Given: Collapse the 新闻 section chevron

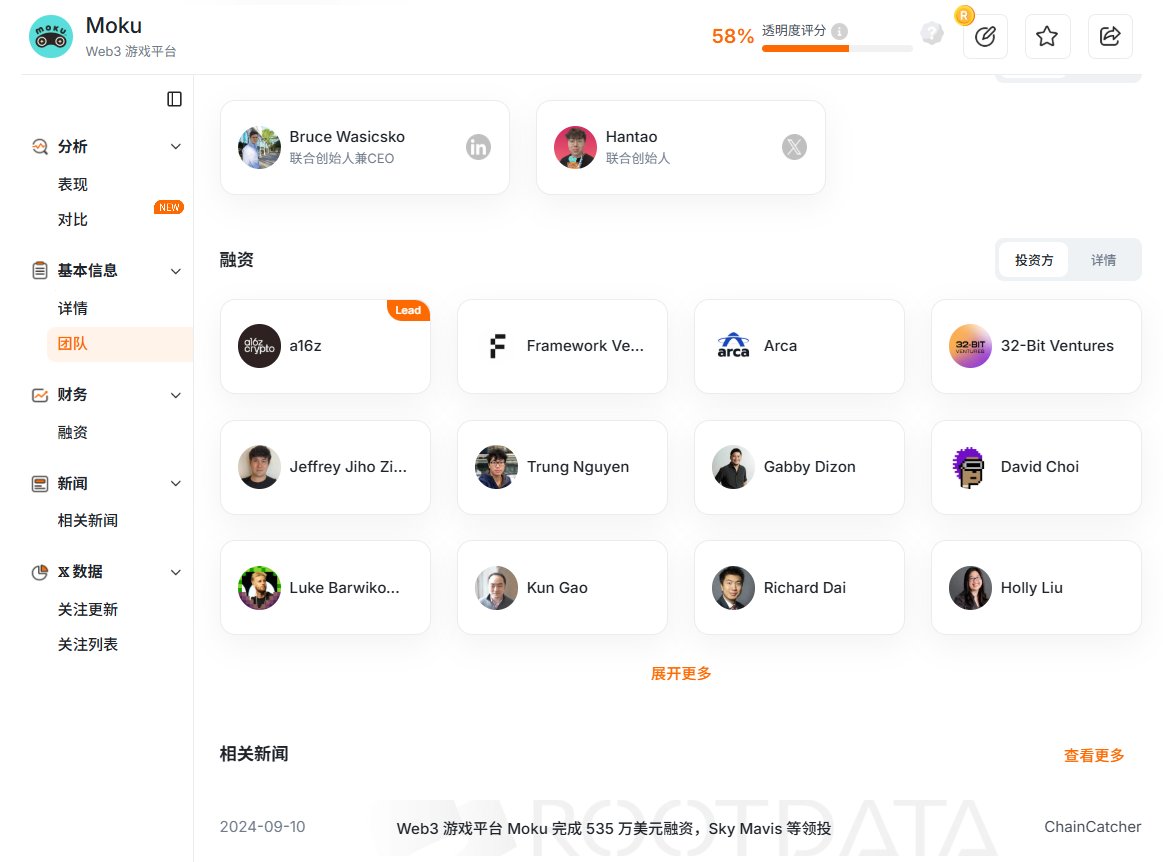Looking at the screenshot, I should point(176,484).
